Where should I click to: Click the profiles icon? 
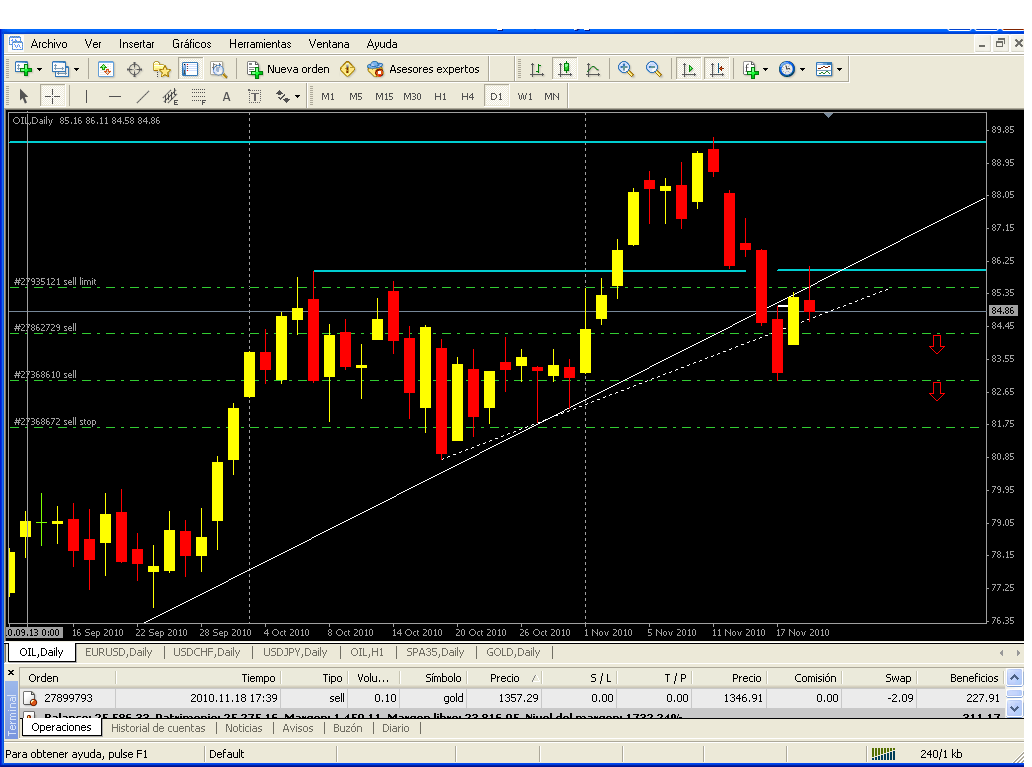pos(60,69)
